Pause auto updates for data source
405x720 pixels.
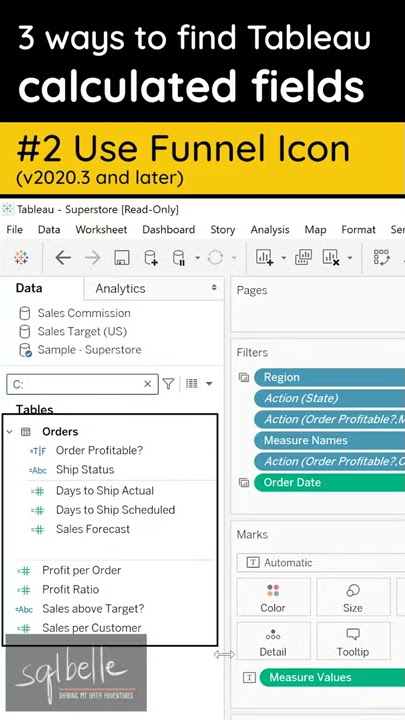179,258
